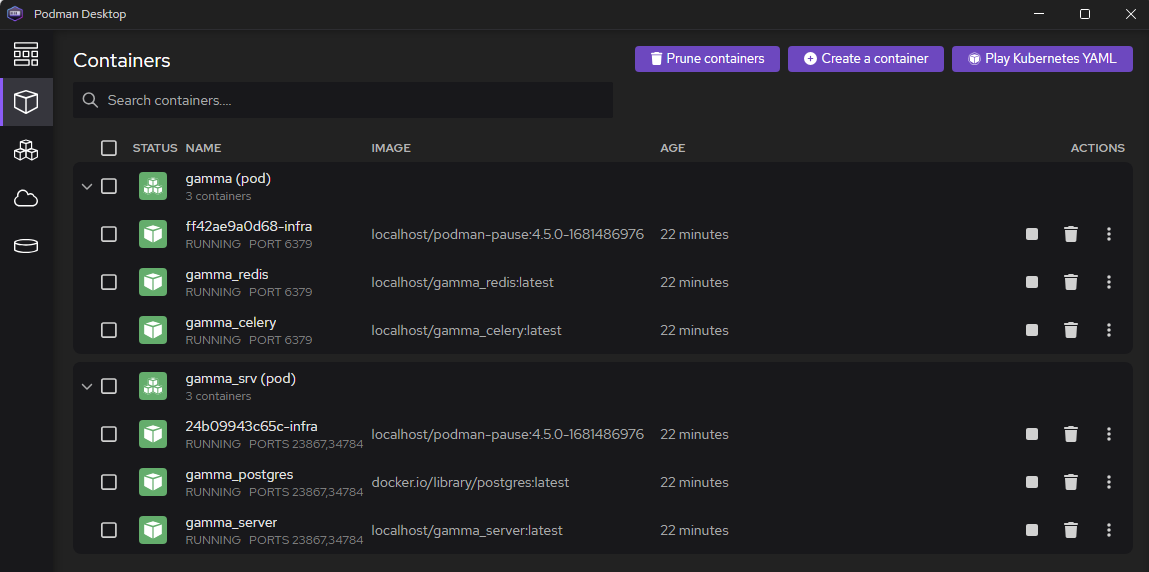Open more actions for 24b09943c65c-infra
1149x572 pixels.
(1109, 434)
